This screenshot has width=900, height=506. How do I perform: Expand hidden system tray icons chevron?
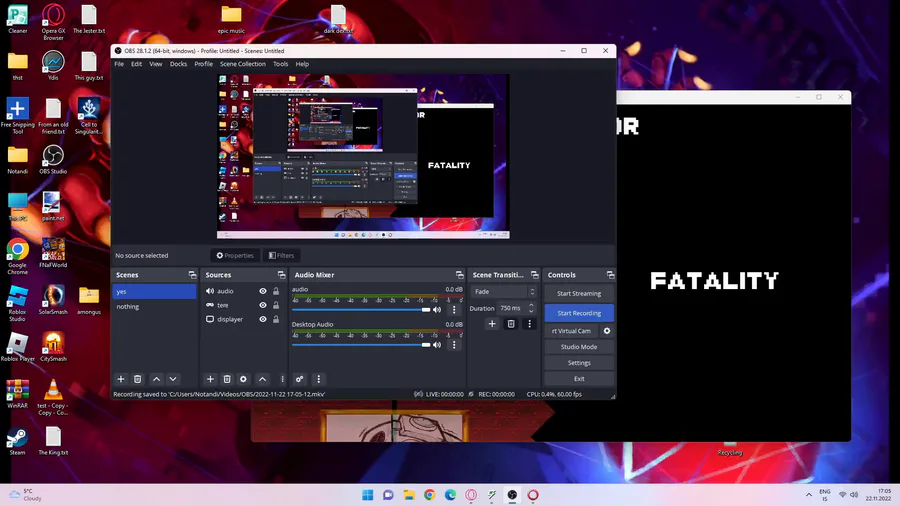[809, 495]
